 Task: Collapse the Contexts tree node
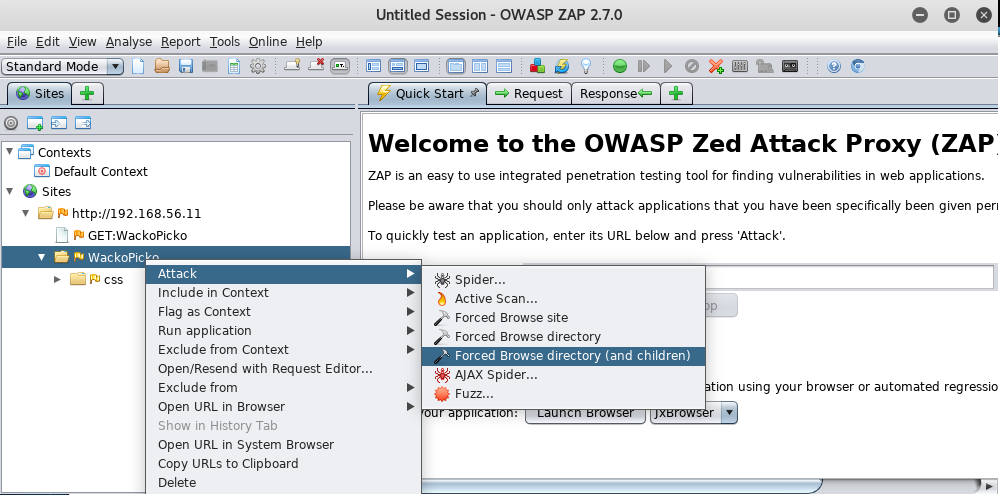click(10, 152)
